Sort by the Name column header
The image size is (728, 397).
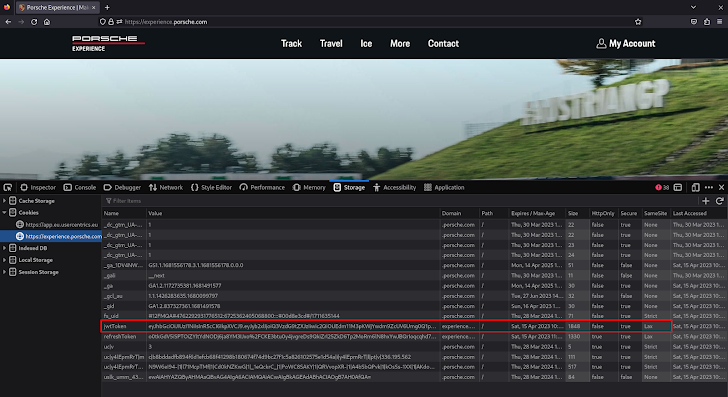pos(124,214)
